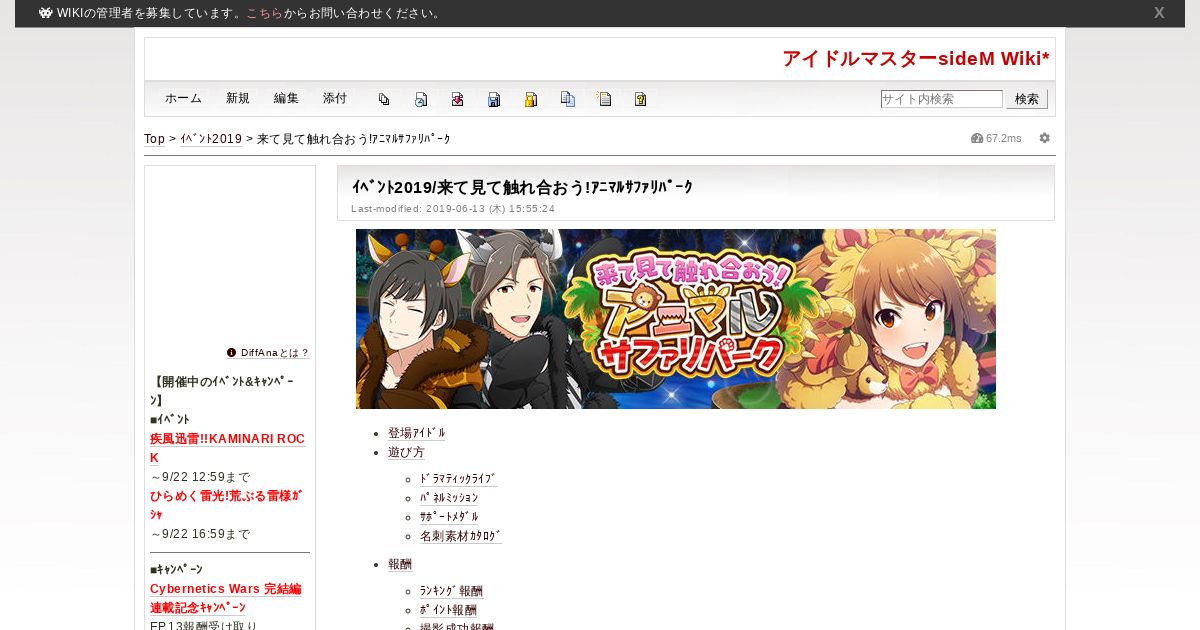This screenshot has width=1200, height=630.
Task: Open the ﾄﾞﾗﾏﾃｨｯｸﾗｲﾌﾞ contents link
Action: coord(458,479)
